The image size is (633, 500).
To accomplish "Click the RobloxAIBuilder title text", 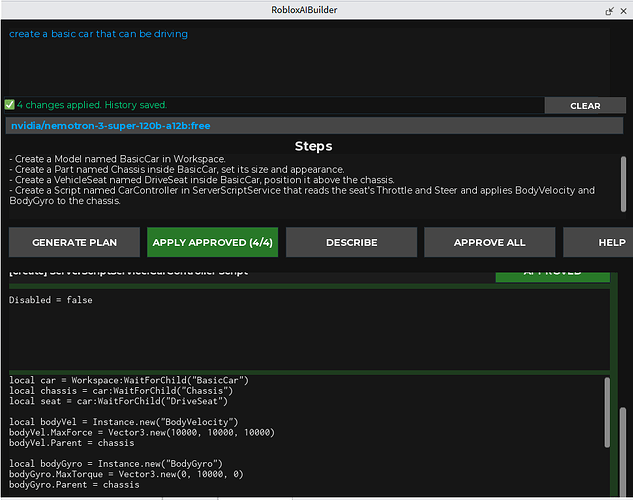I will (x=304, y=10).
